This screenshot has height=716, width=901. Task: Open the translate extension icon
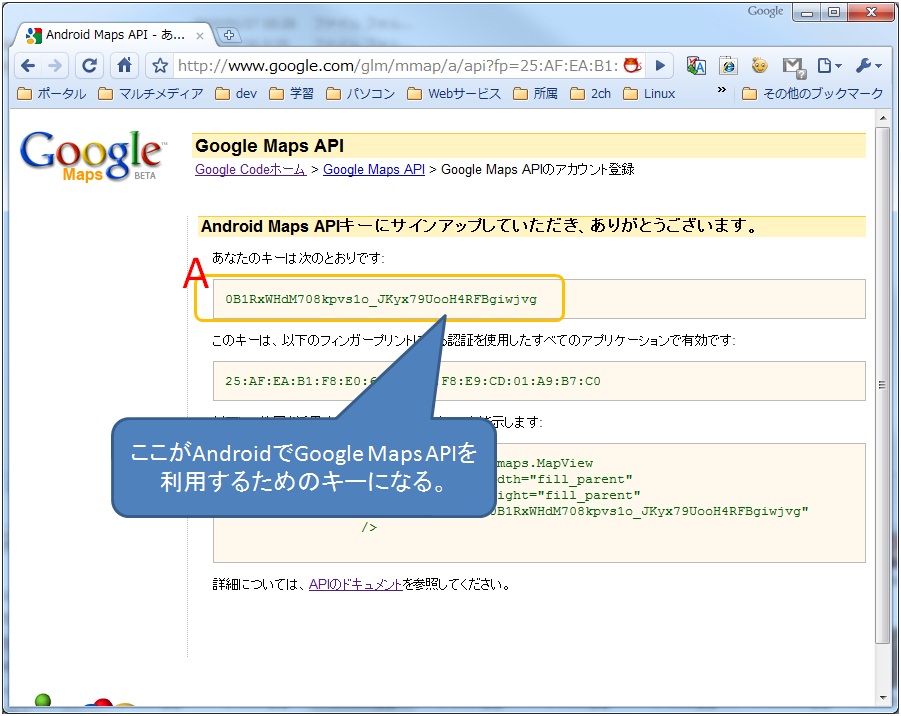pyautogui.click(x=696, y=66)
